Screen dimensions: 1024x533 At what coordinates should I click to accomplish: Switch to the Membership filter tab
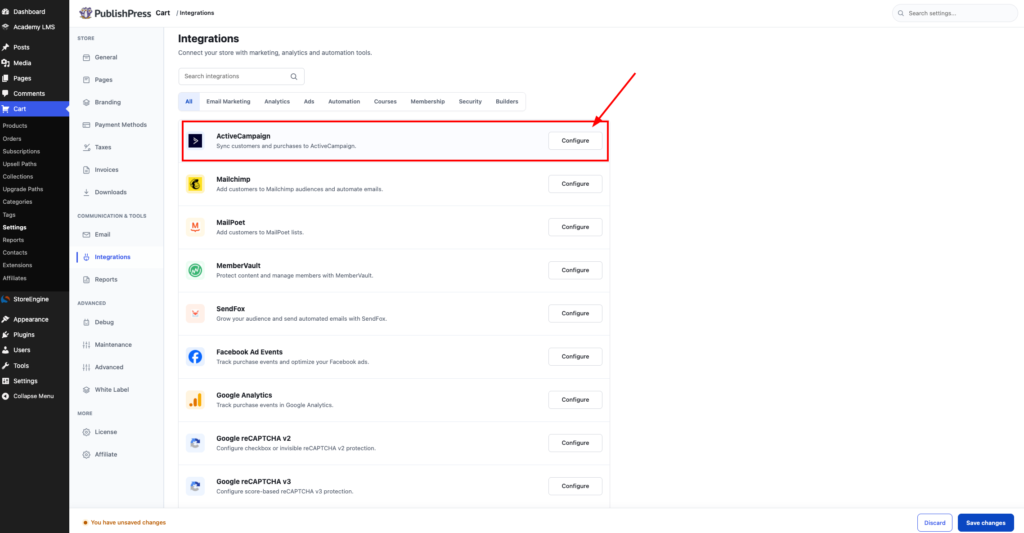(x=428, y=101)
